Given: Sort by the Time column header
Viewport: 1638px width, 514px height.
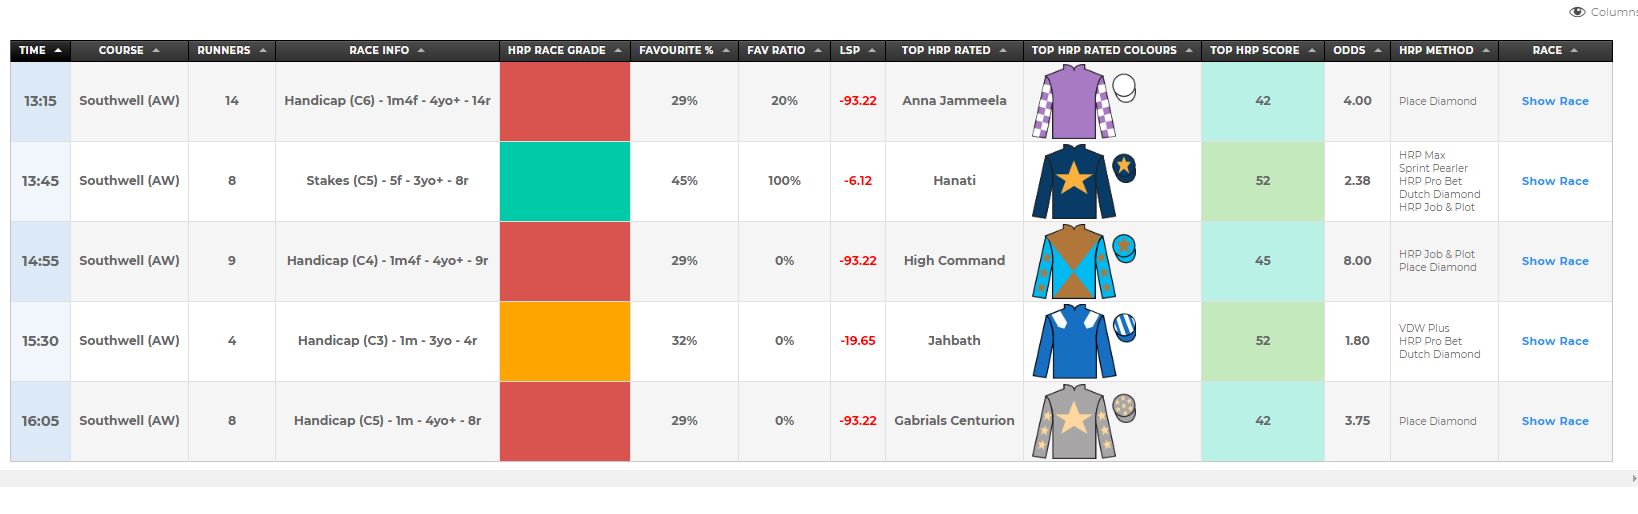Looking at the screenshot, I should (40, 50).
